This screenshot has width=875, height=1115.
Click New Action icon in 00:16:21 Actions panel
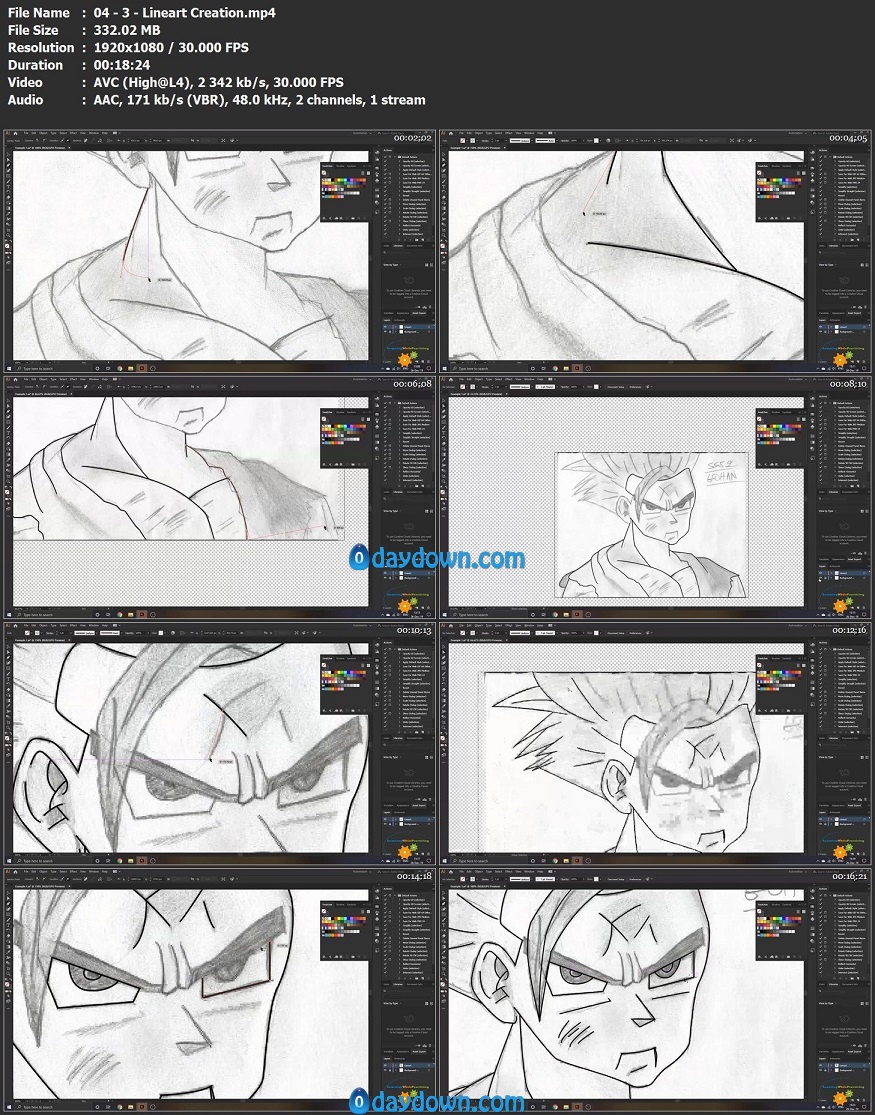pos(858,978)
